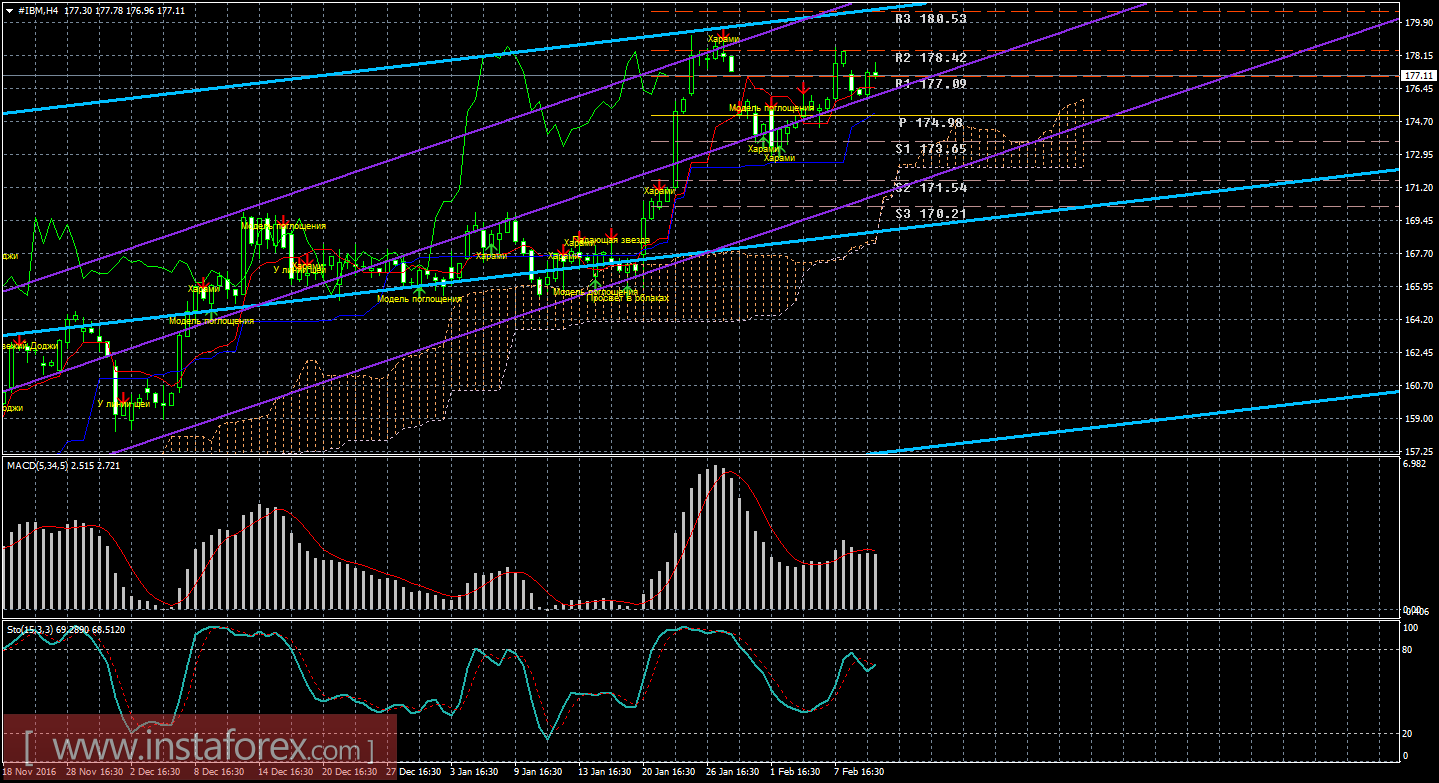
Task: Click the 'Просвет в облаках' pattern label
Action: pos(627,298)
